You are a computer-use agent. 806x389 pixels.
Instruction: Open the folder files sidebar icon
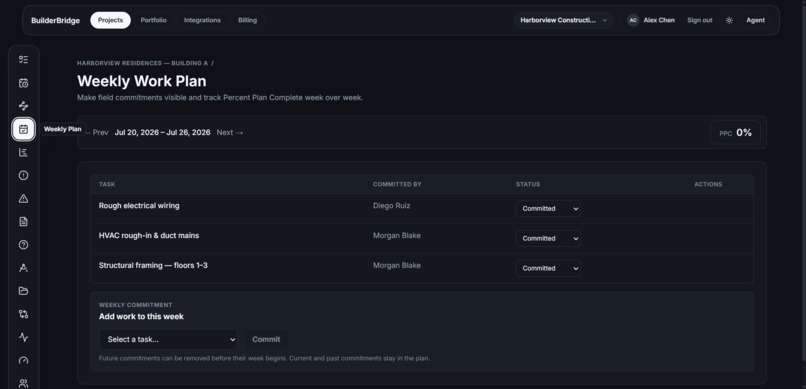tap(23, 291)
